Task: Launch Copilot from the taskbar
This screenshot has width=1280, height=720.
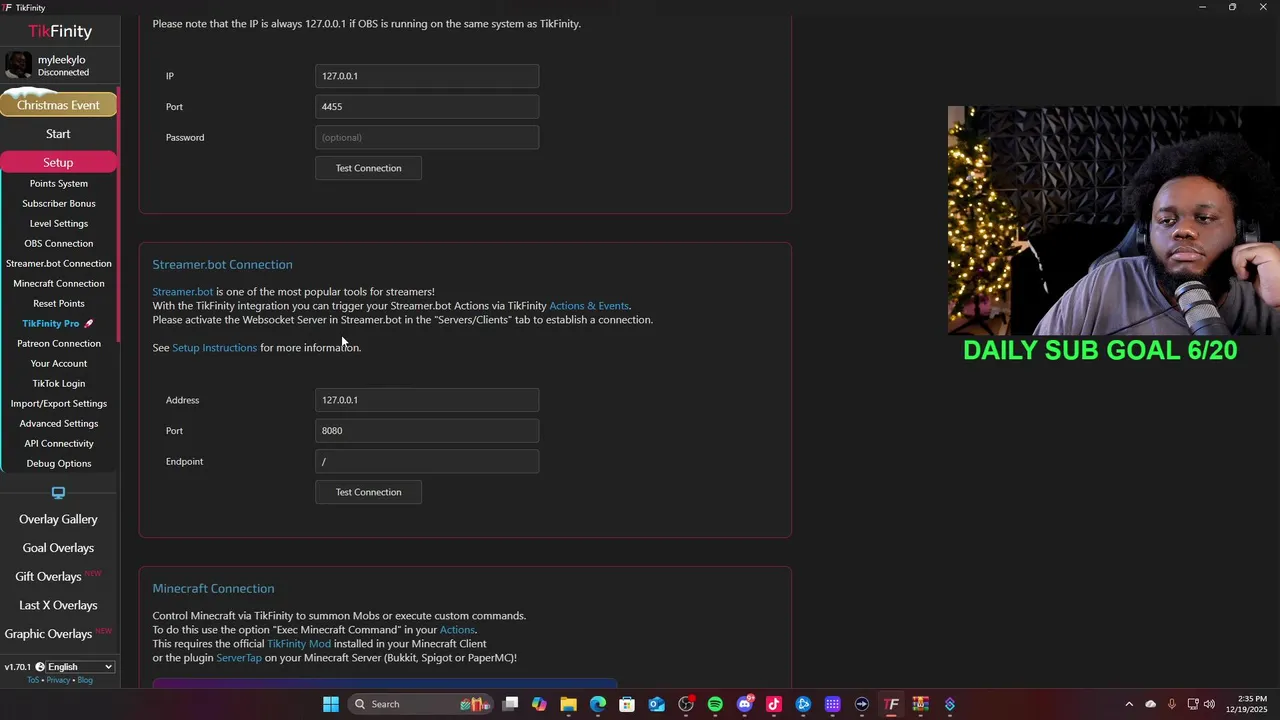Action: tap(539, 704)
